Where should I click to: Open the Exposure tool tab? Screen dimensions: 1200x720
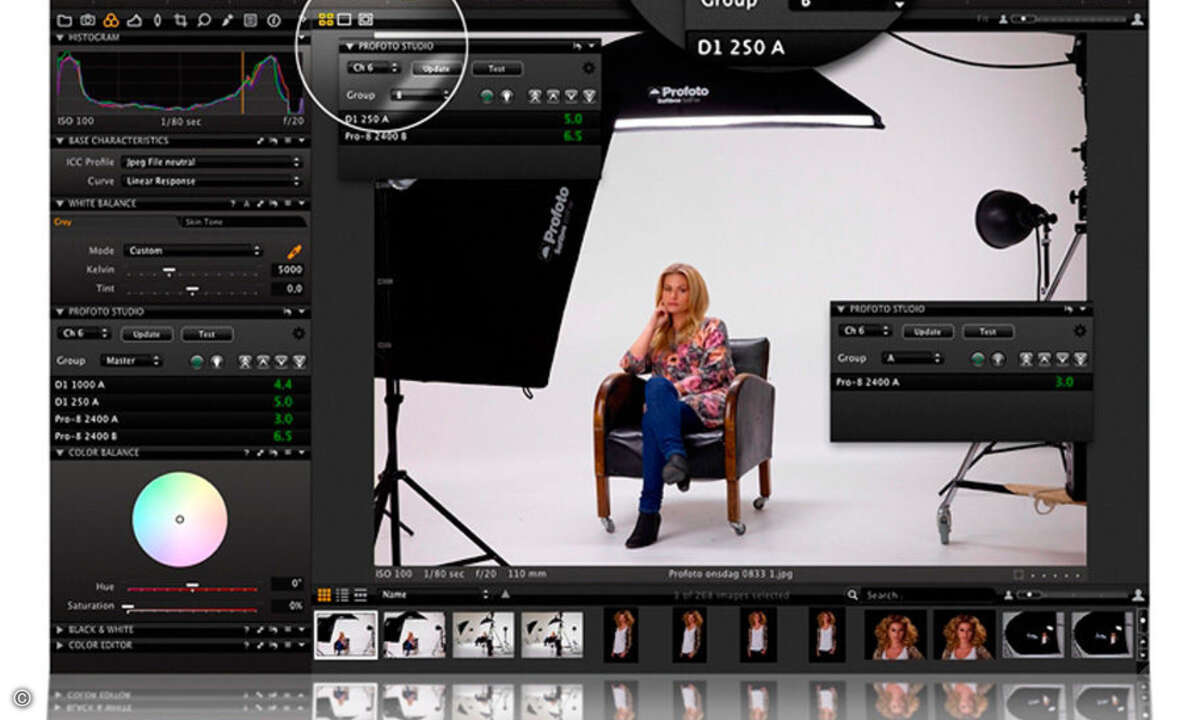134,19
